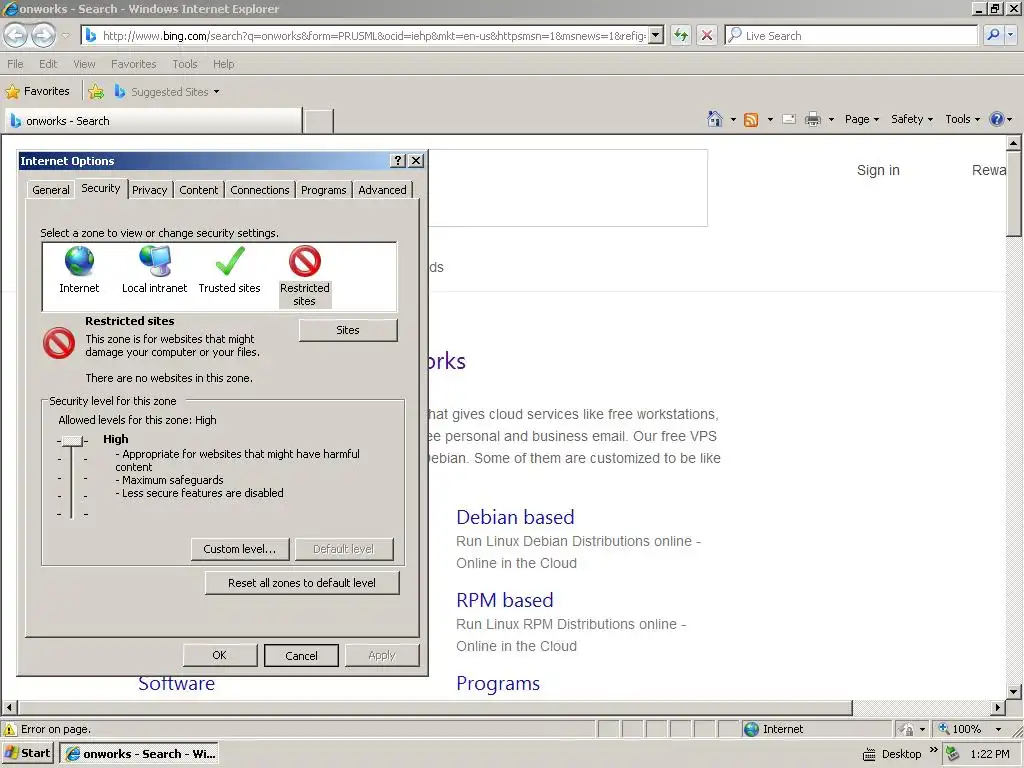Open the recent pages dropdown arrow

pos(65,35)
